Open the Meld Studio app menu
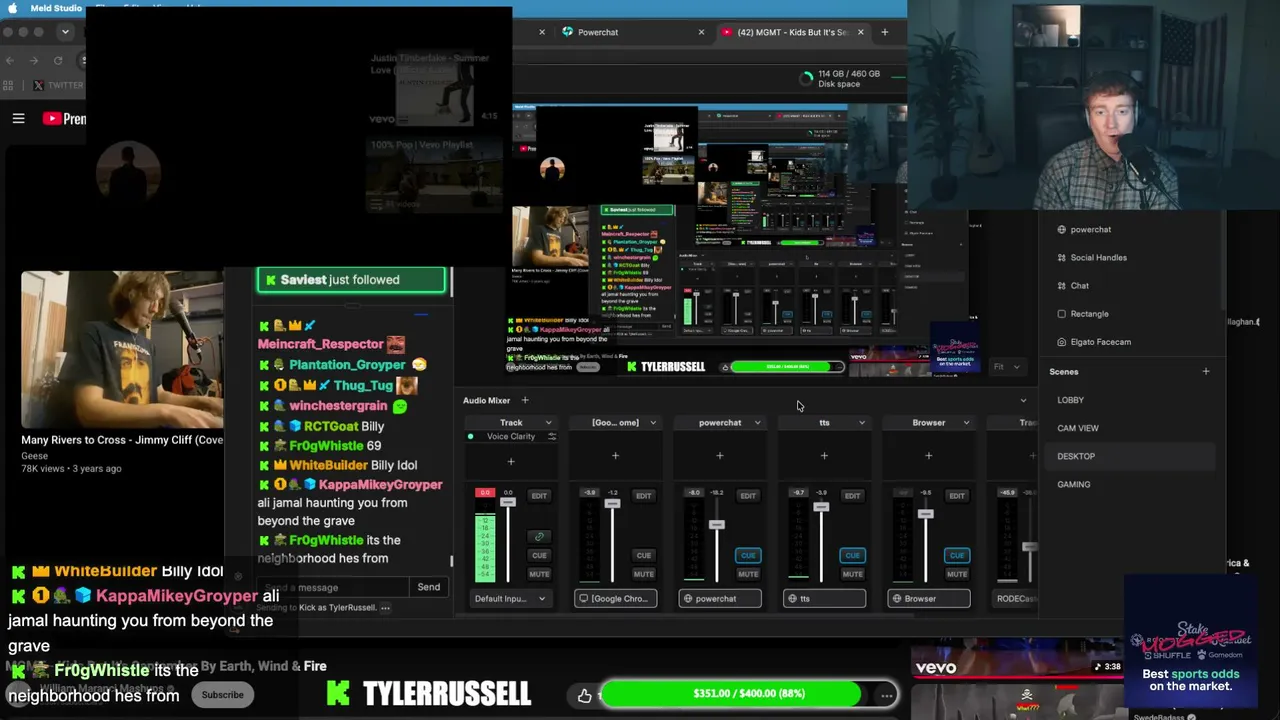Image resolution: width=1280 pixels, height=720 pixels. coord(56,8)
